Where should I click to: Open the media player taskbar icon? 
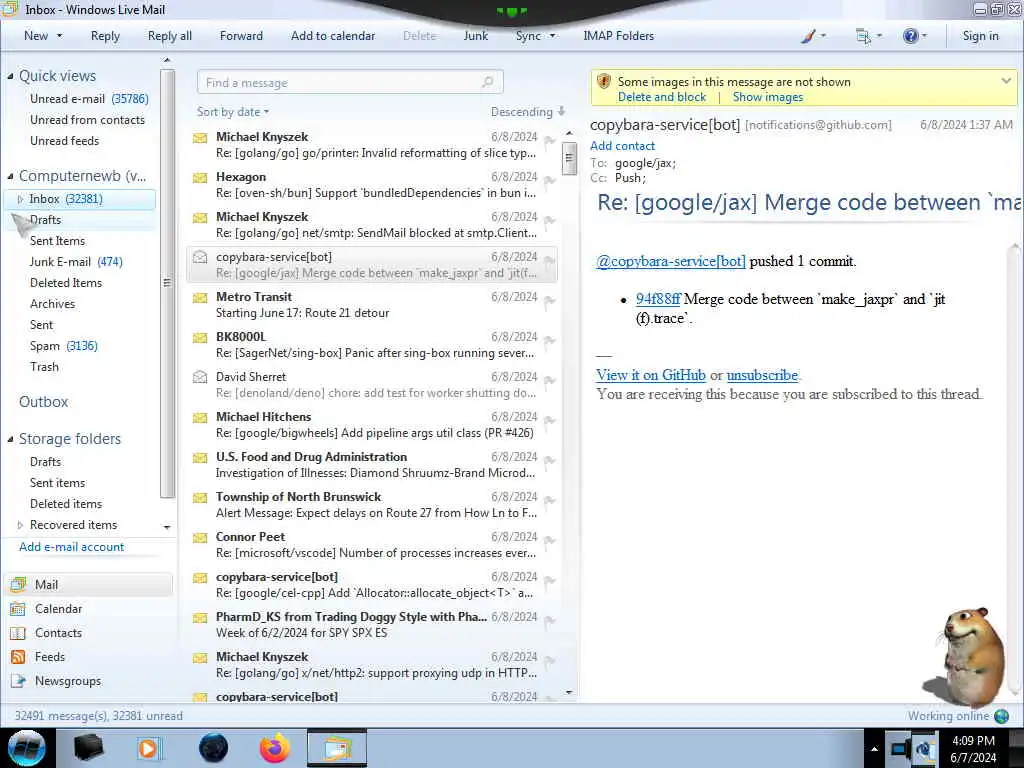pyautogui.click(x=148, y=748)
